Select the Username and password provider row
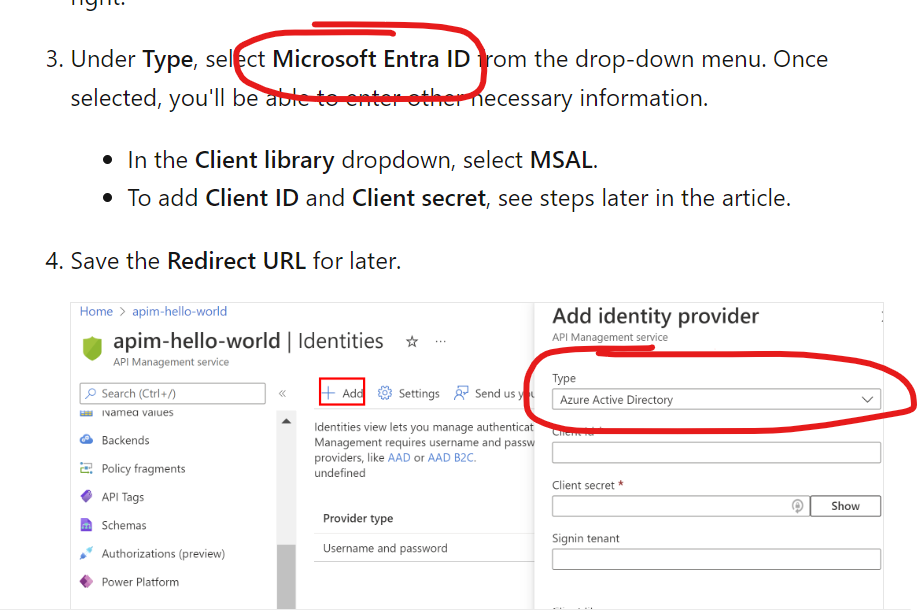The height and width of the screenshot is (610, 919). 424,548
